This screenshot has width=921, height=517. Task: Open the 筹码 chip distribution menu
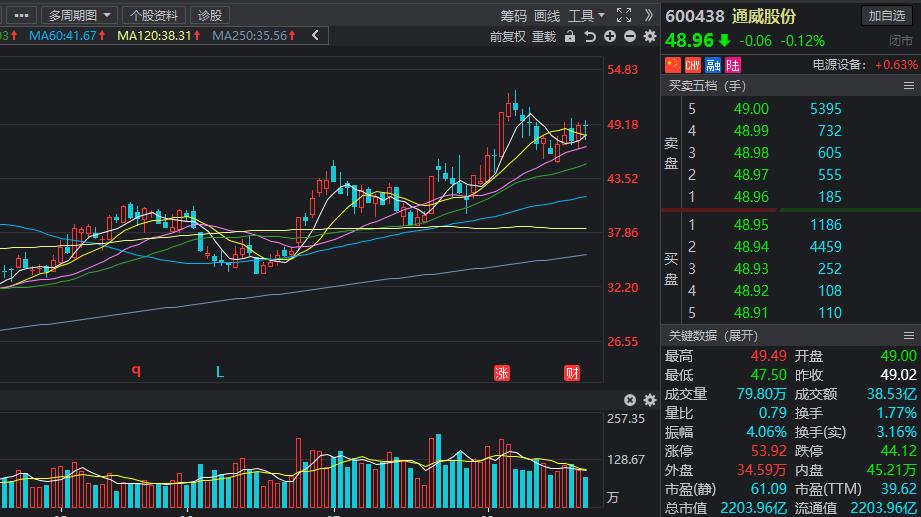click(x=513, y=15)
